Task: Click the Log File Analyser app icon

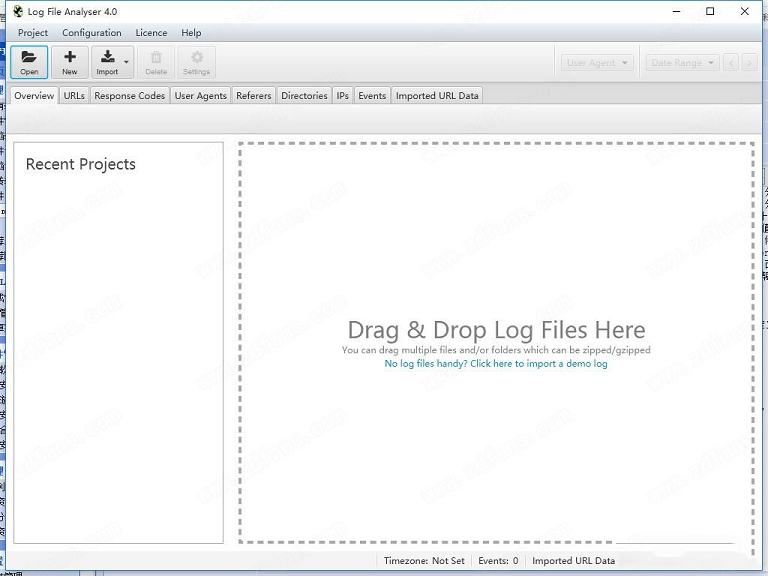Action: coord(17,12)
